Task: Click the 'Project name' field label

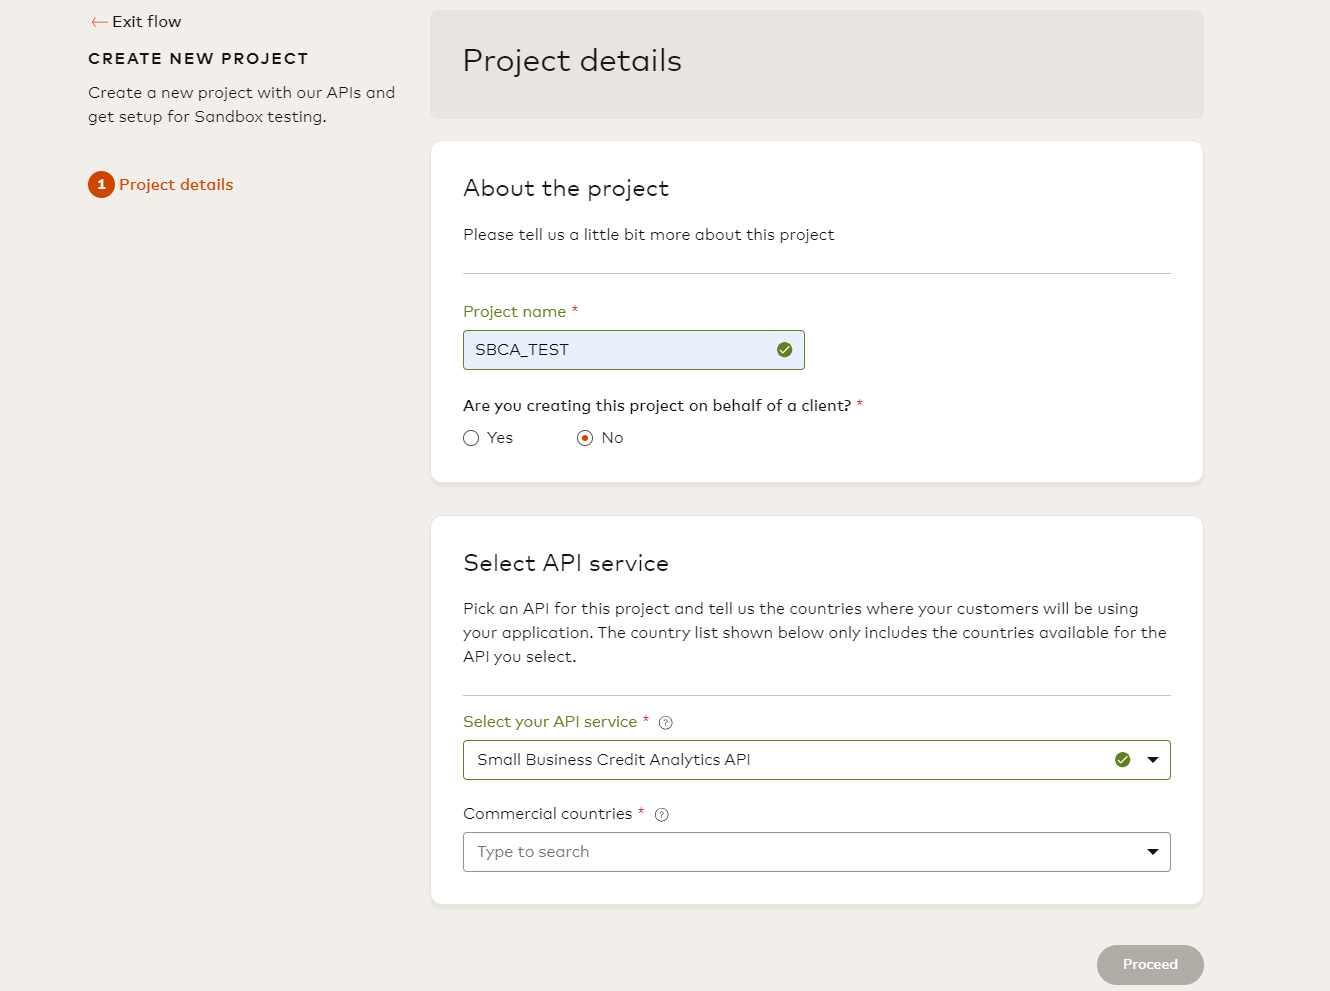Action: point(515,312)
